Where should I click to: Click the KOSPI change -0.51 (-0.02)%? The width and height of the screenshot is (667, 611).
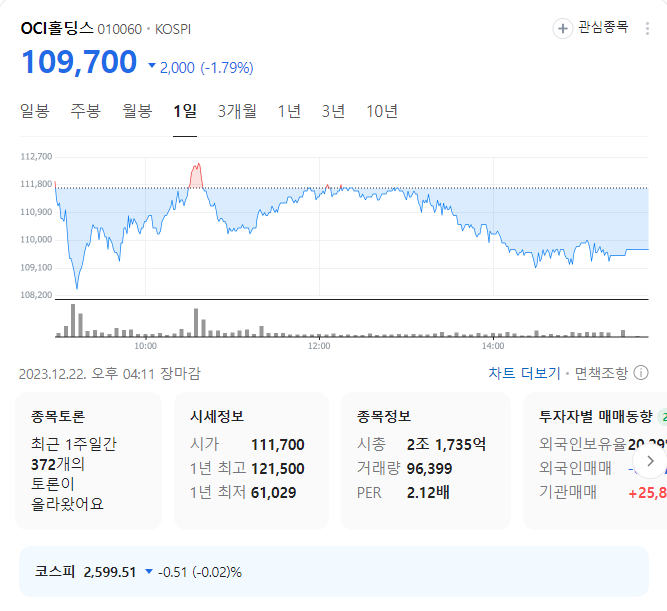[x=200, y=572]
